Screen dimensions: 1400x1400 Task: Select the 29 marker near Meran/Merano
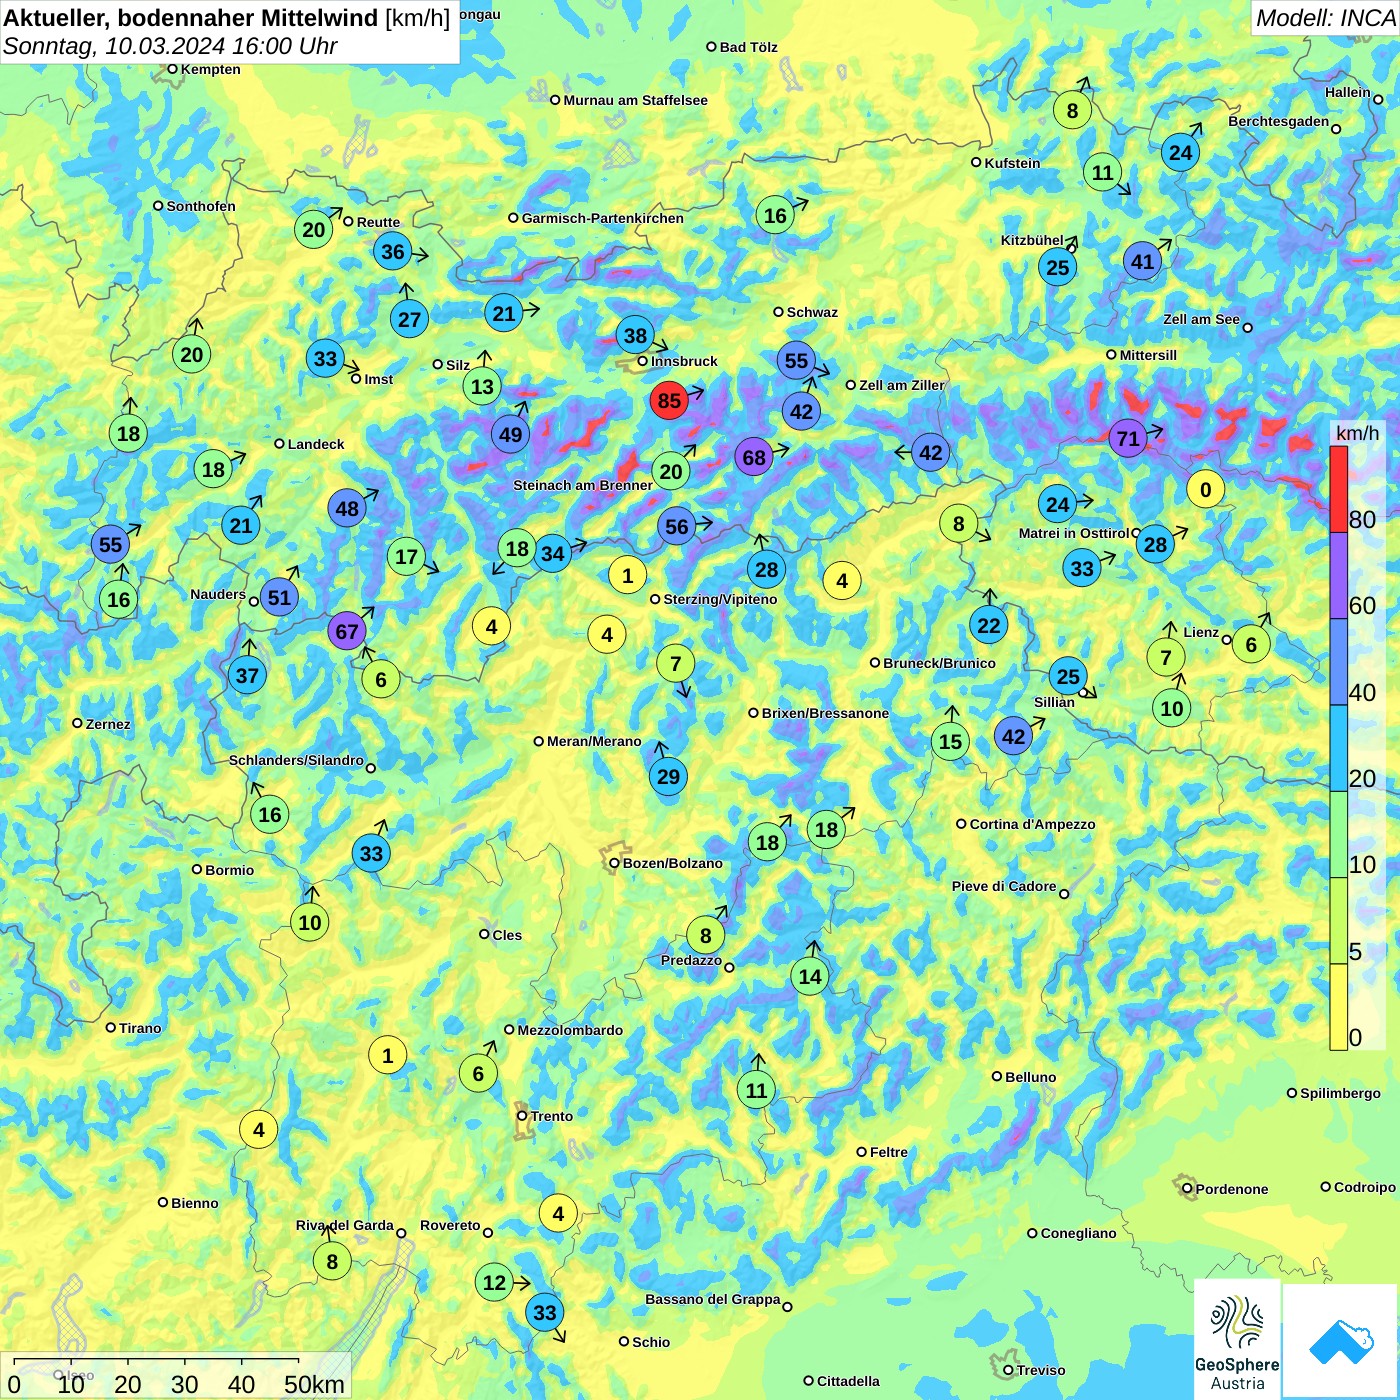coord(668,776)
